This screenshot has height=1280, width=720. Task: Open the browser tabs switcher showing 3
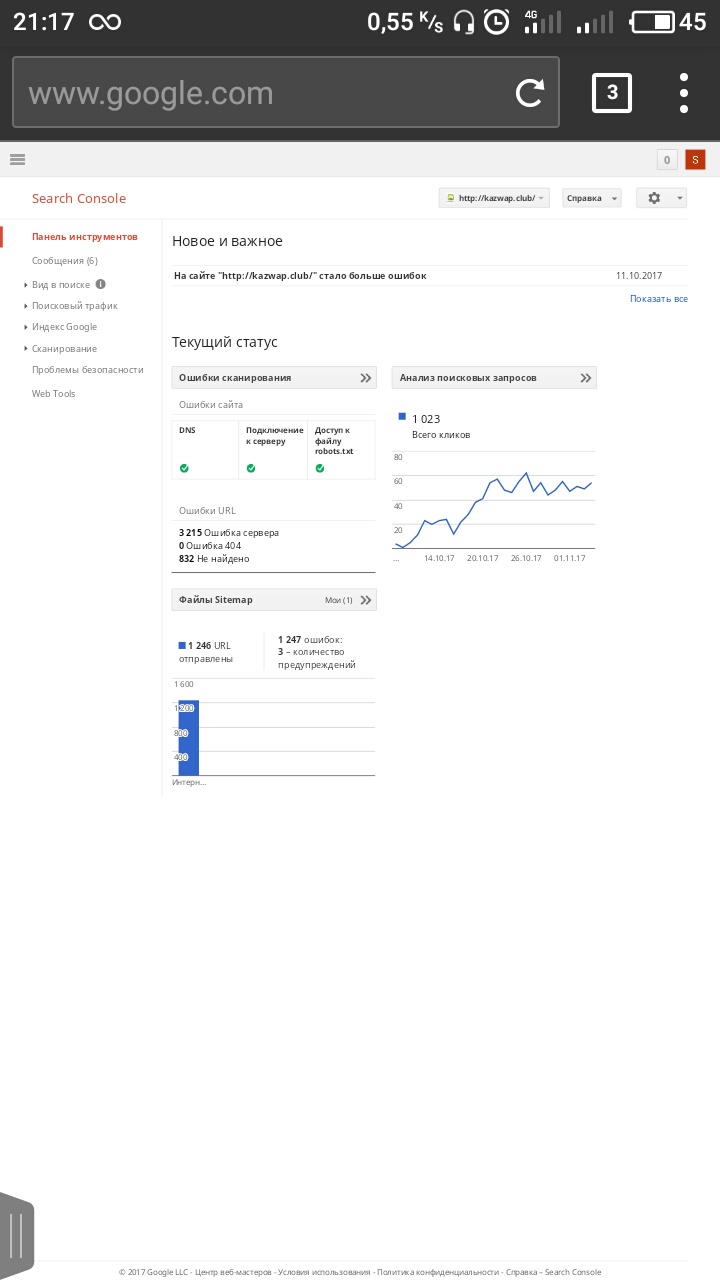[612, 93]
